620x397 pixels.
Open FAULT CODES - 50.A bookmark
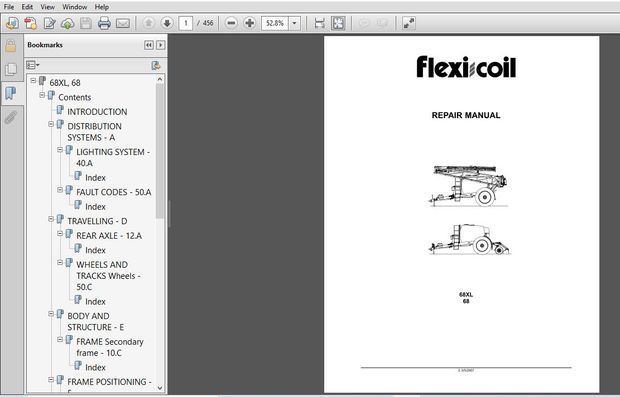pos(113,192)
